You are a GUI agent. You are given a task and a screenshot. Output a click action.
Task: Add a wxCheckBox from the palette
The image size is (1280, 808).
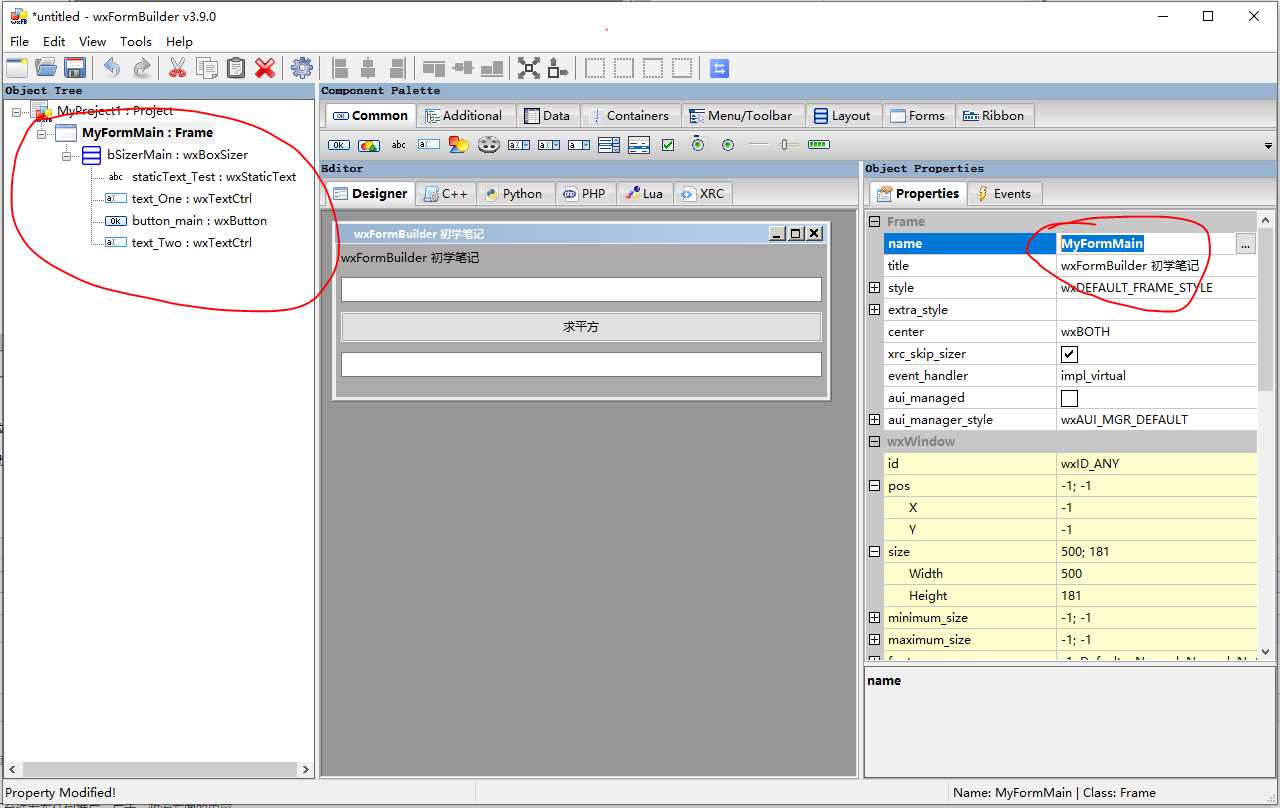[668, 145]
